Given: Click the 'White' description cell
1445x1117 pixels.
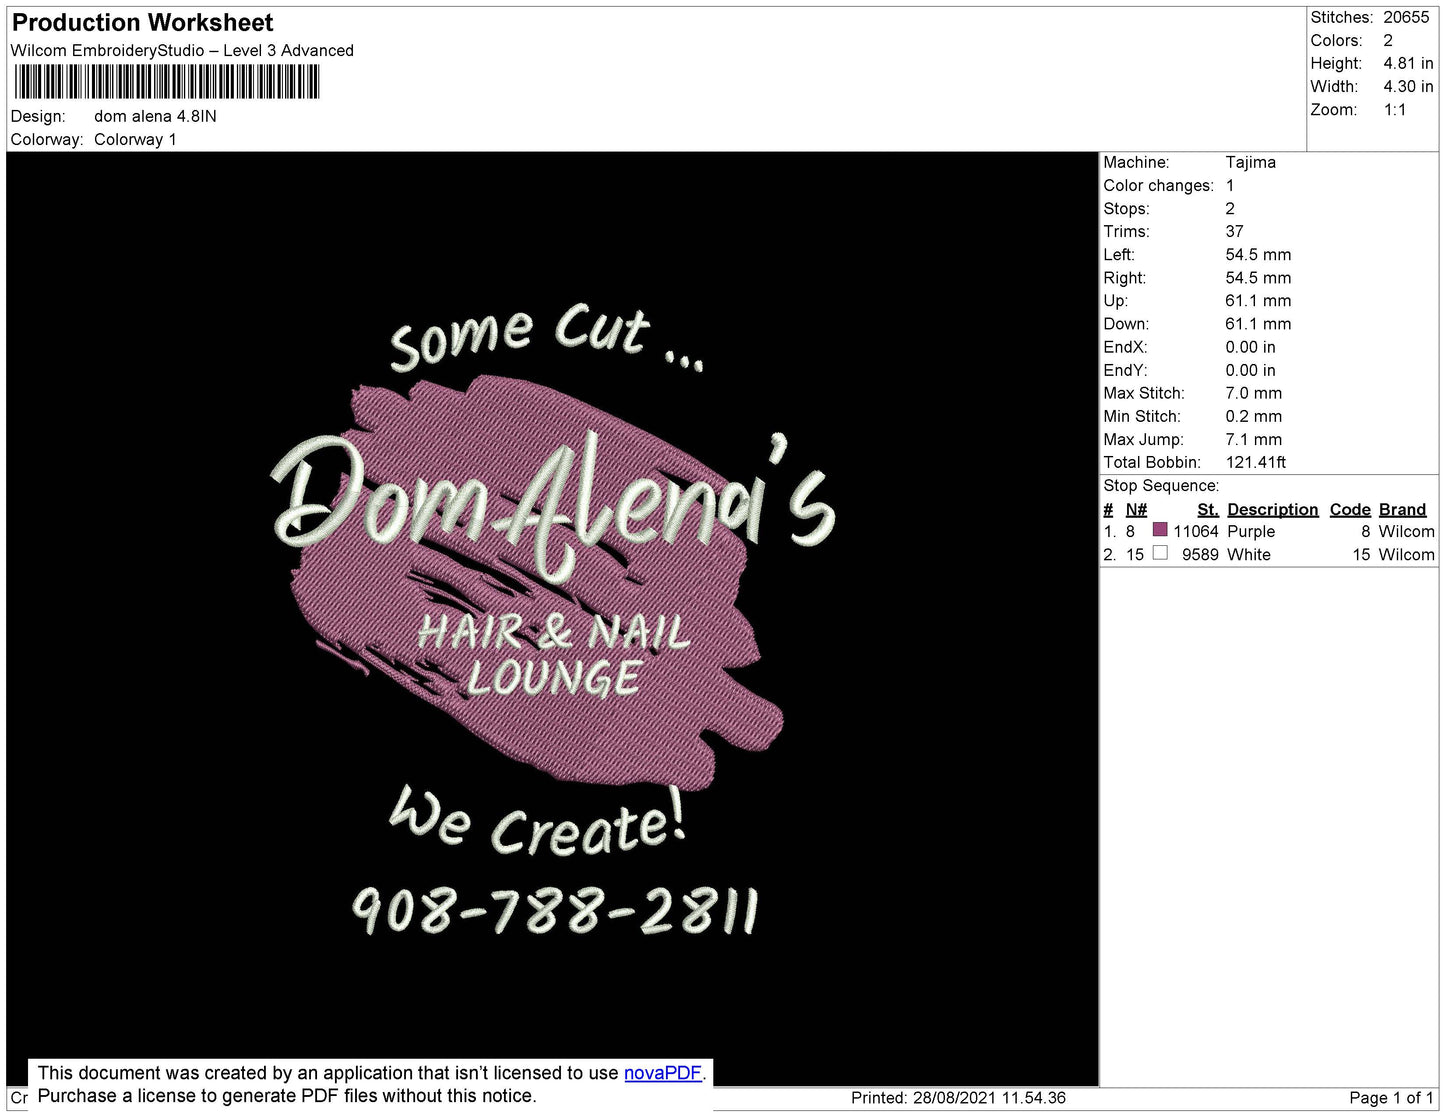Looking at the screenshot, I should pos(1249,555).
